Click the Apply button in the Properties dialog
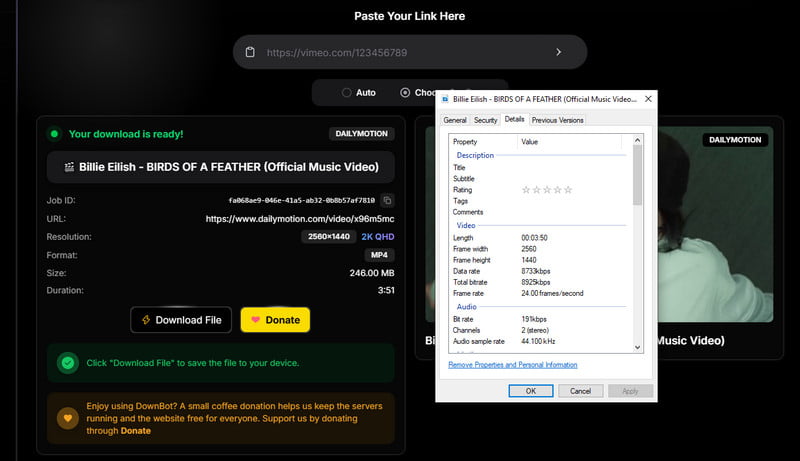Image resolution: width=800 pixels, height=461 pixels. coord(630,391)
